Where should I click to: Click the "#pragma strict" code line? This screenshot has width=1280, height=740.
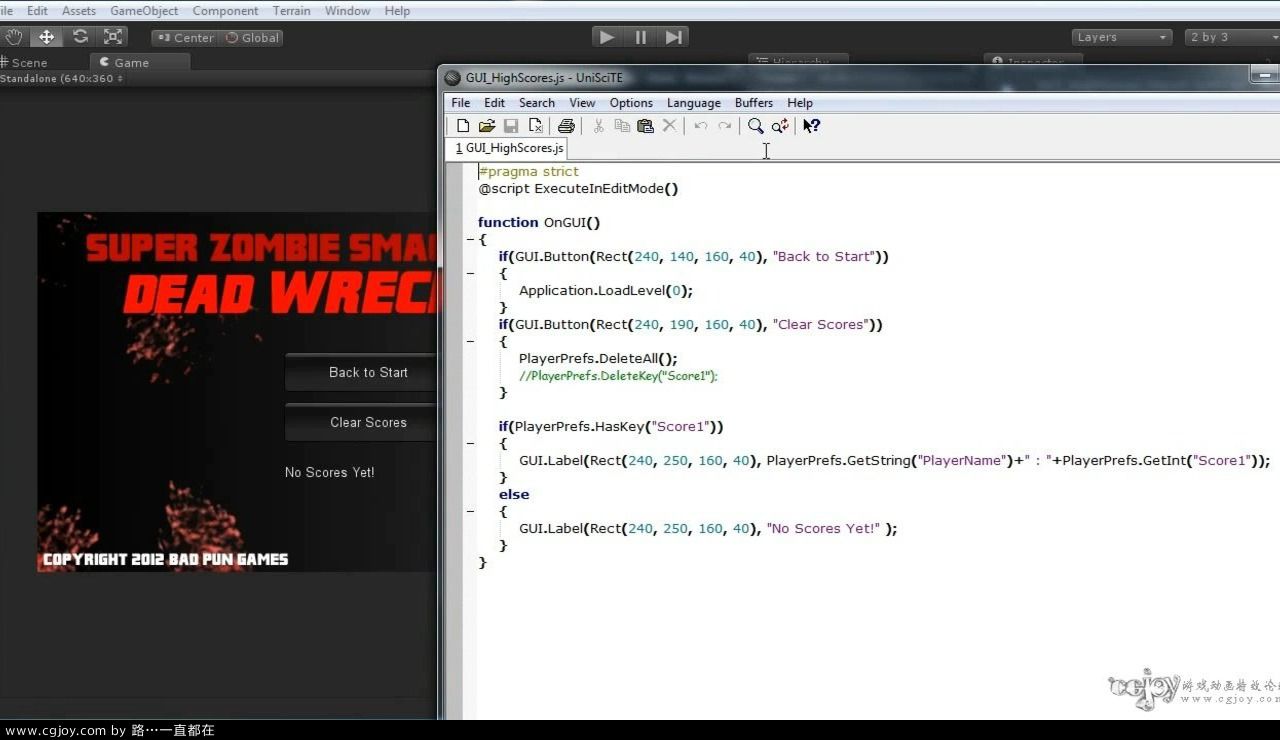coord(528,171)
